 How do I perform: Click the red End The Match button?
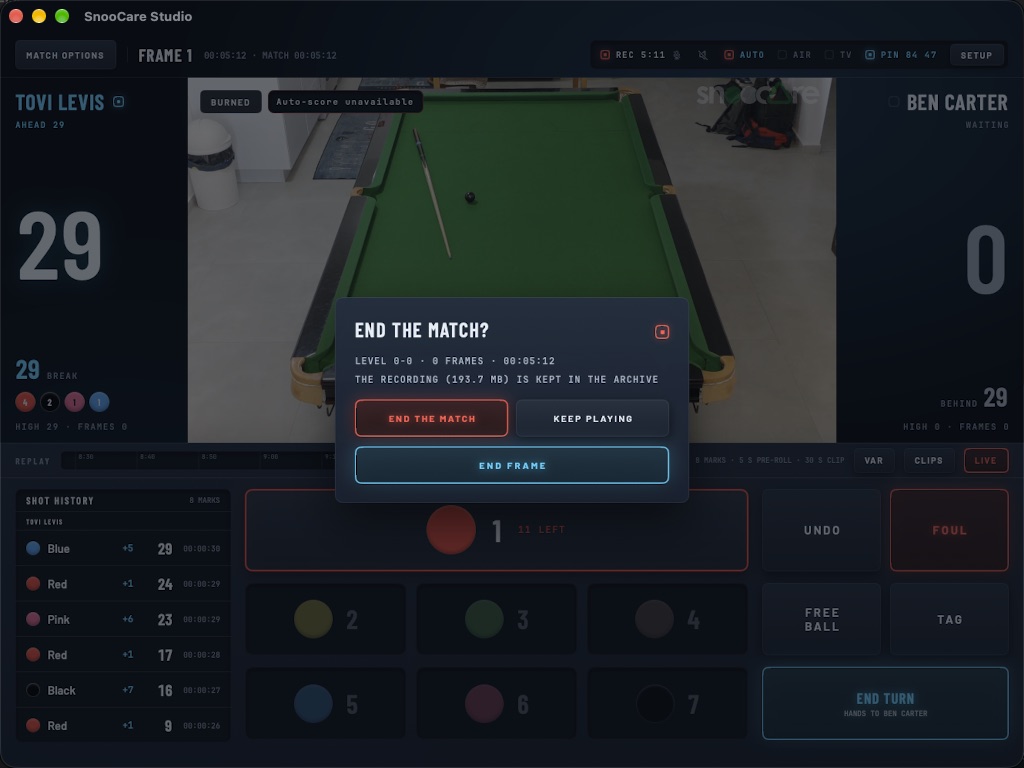point(431,418)
